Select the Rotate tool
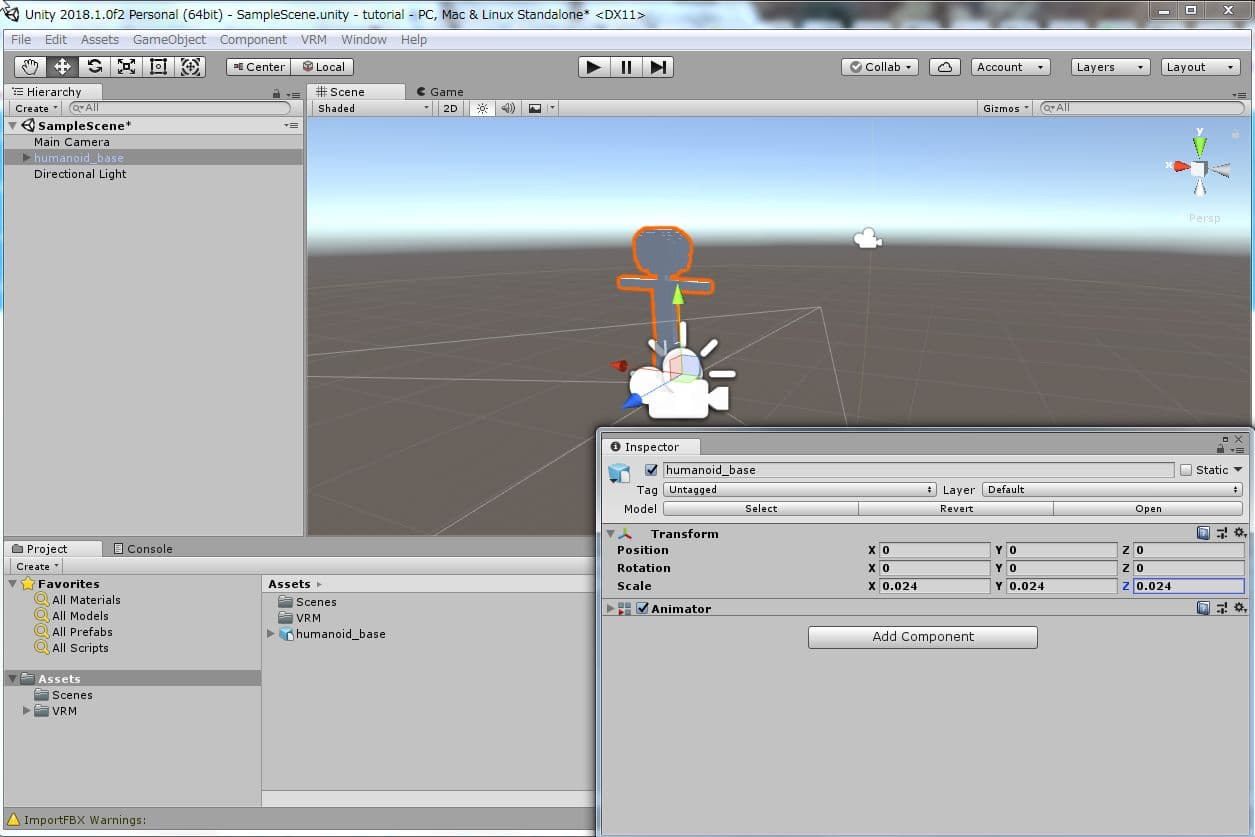 coord(94,67)
